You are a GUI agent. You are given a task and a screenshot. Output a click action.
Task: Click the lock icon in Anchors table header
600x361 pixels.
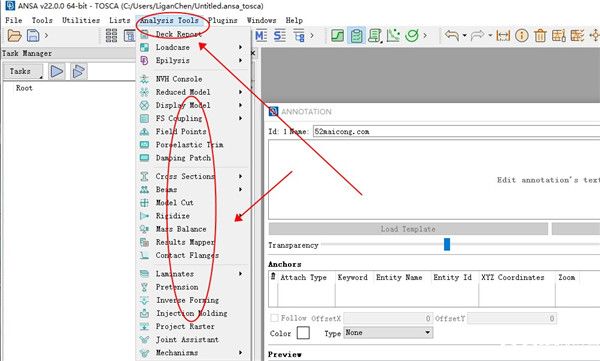[273, 276]
